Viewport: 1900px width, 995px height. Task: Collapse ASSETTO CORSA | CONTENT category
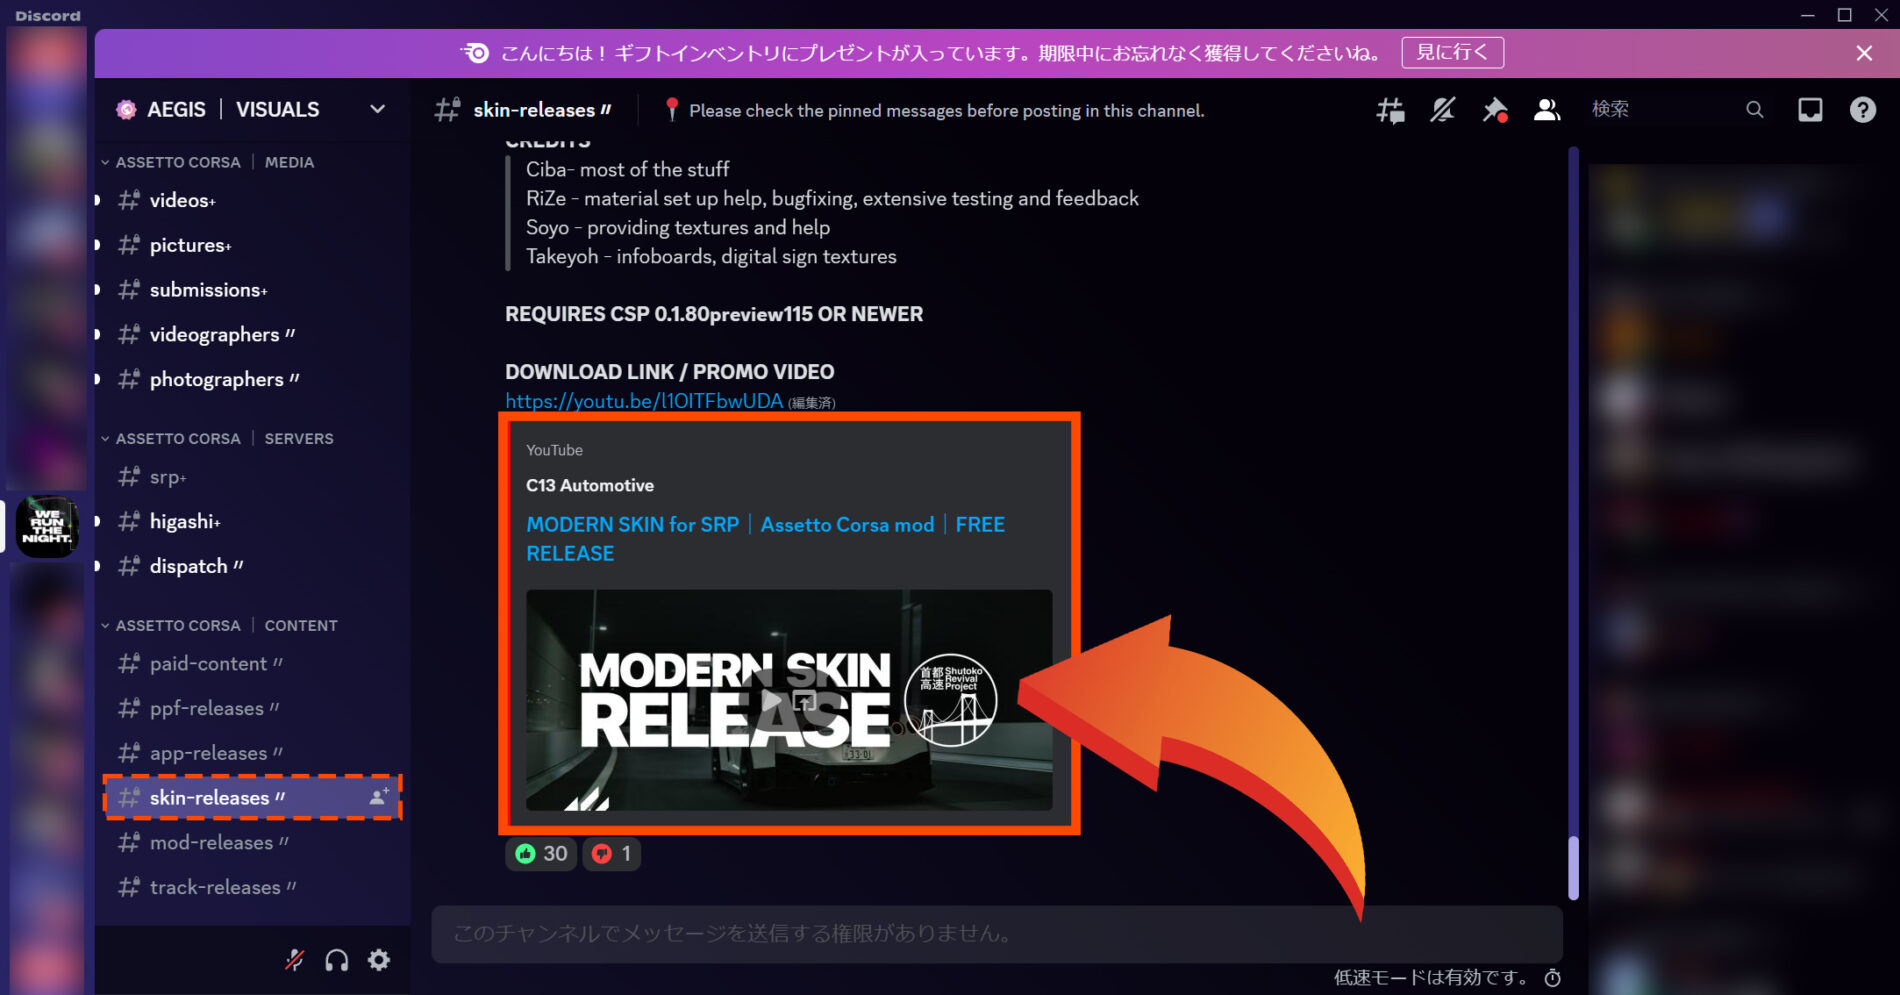(221, 625)
